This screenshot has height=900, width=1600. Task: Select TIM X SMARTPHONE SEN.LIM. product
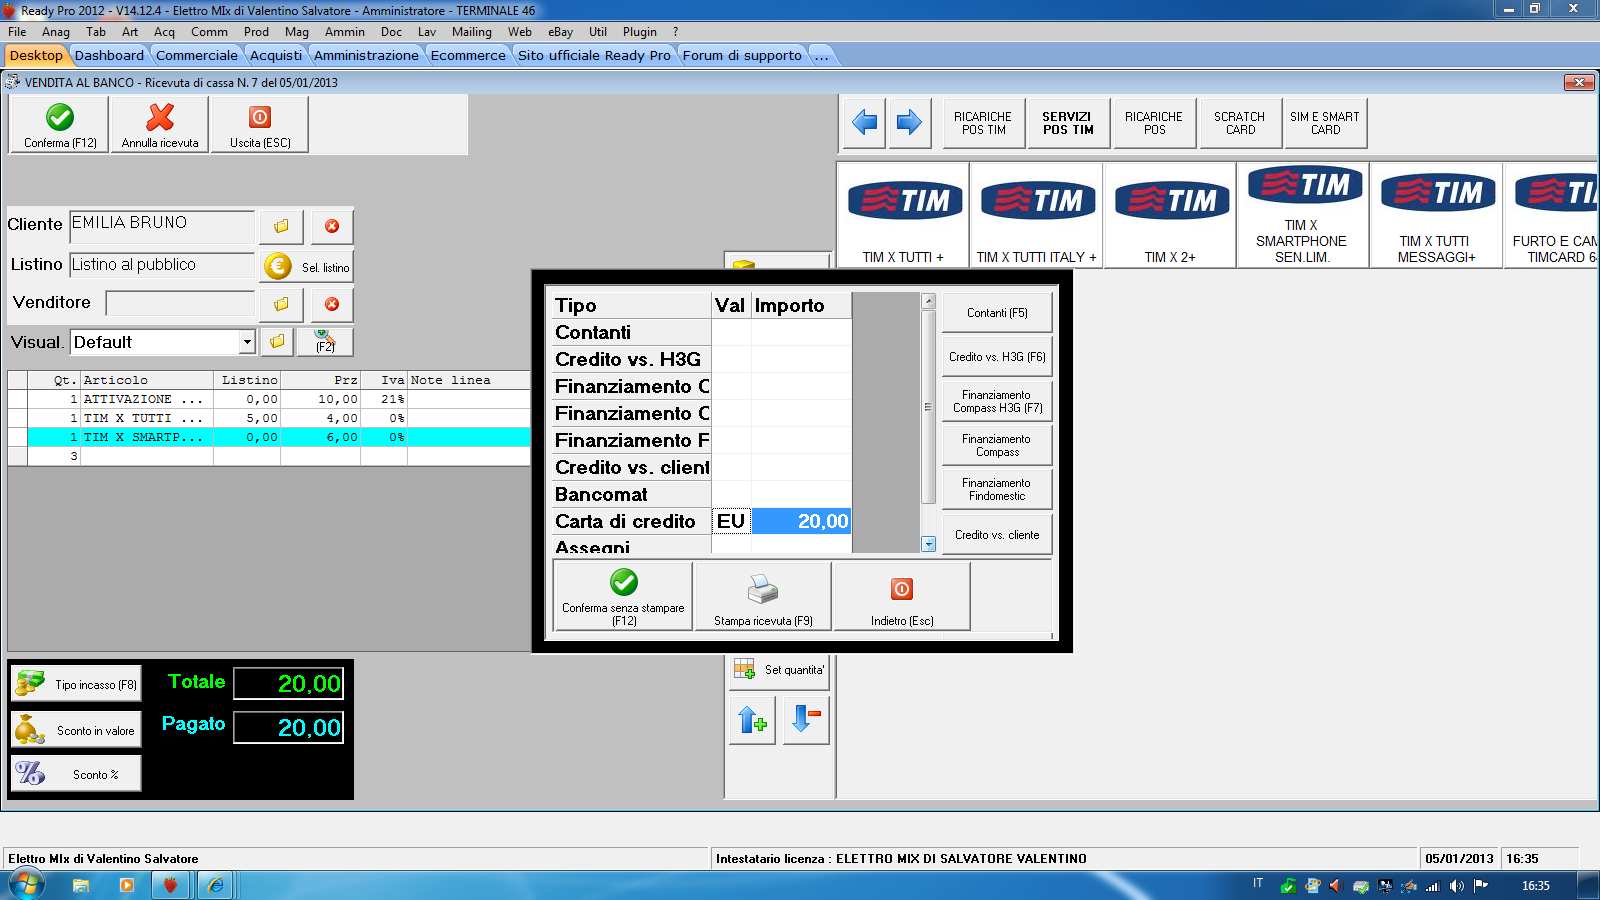[x=1302, y=215]
